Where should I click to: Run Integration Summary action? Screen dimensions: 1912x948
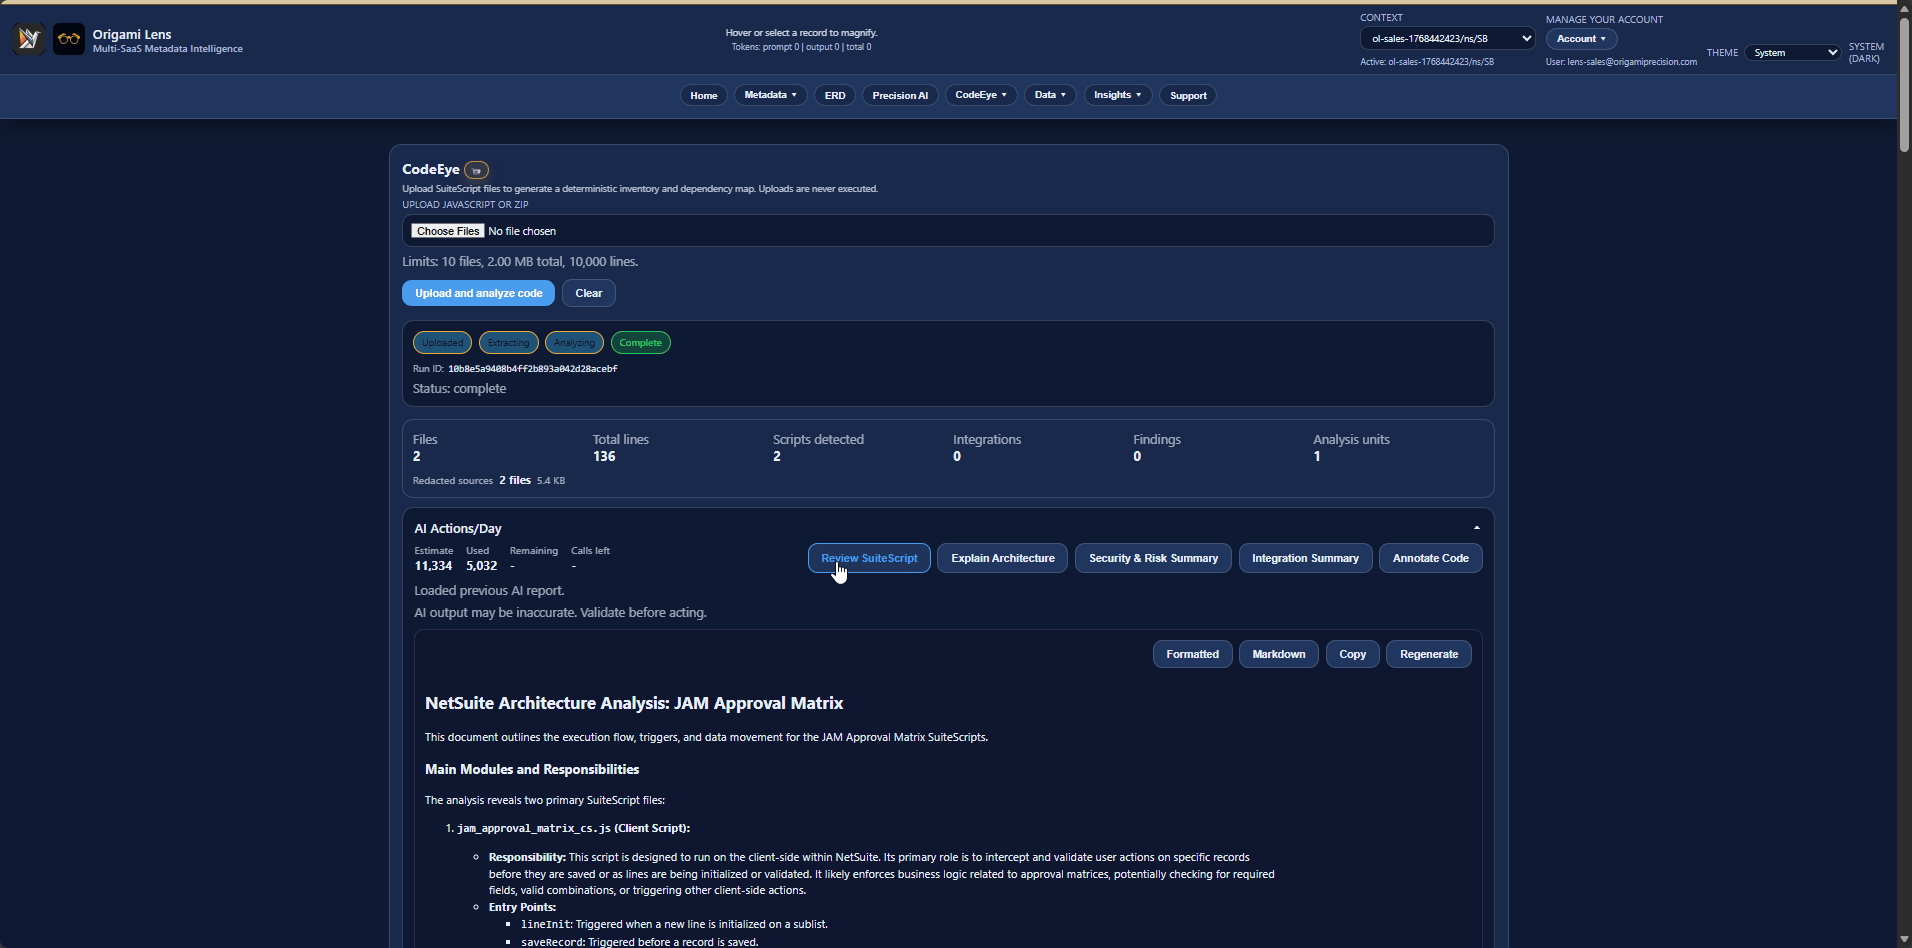(1305, 558)
